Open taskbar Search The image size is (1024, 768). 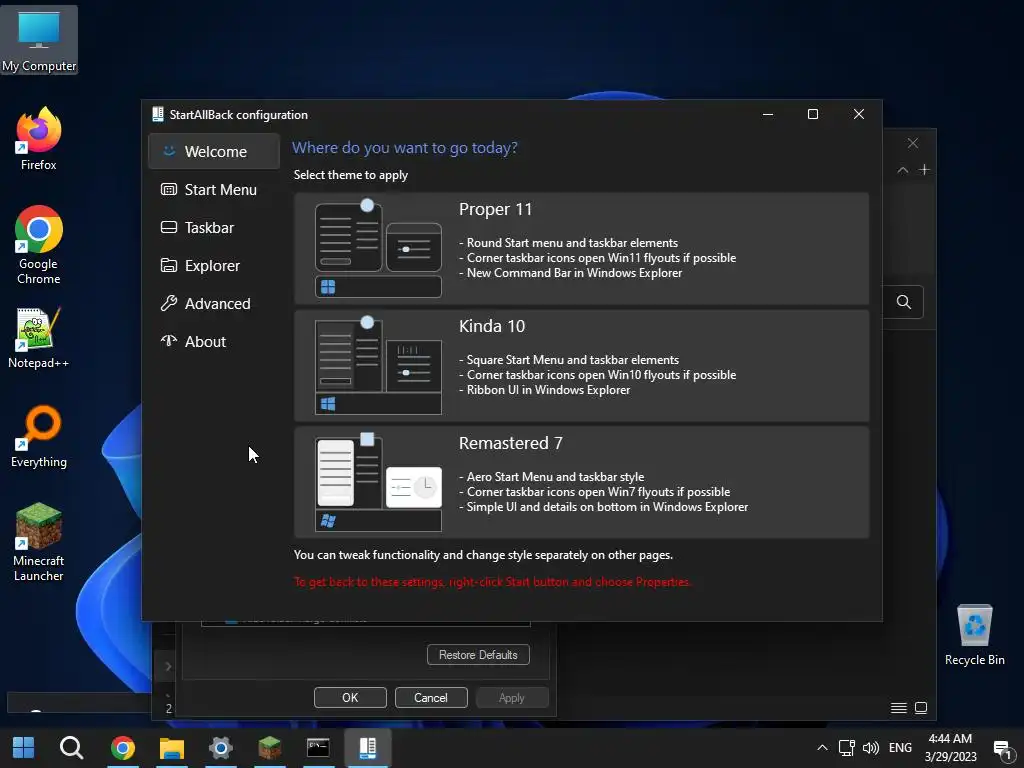(72, 748)
